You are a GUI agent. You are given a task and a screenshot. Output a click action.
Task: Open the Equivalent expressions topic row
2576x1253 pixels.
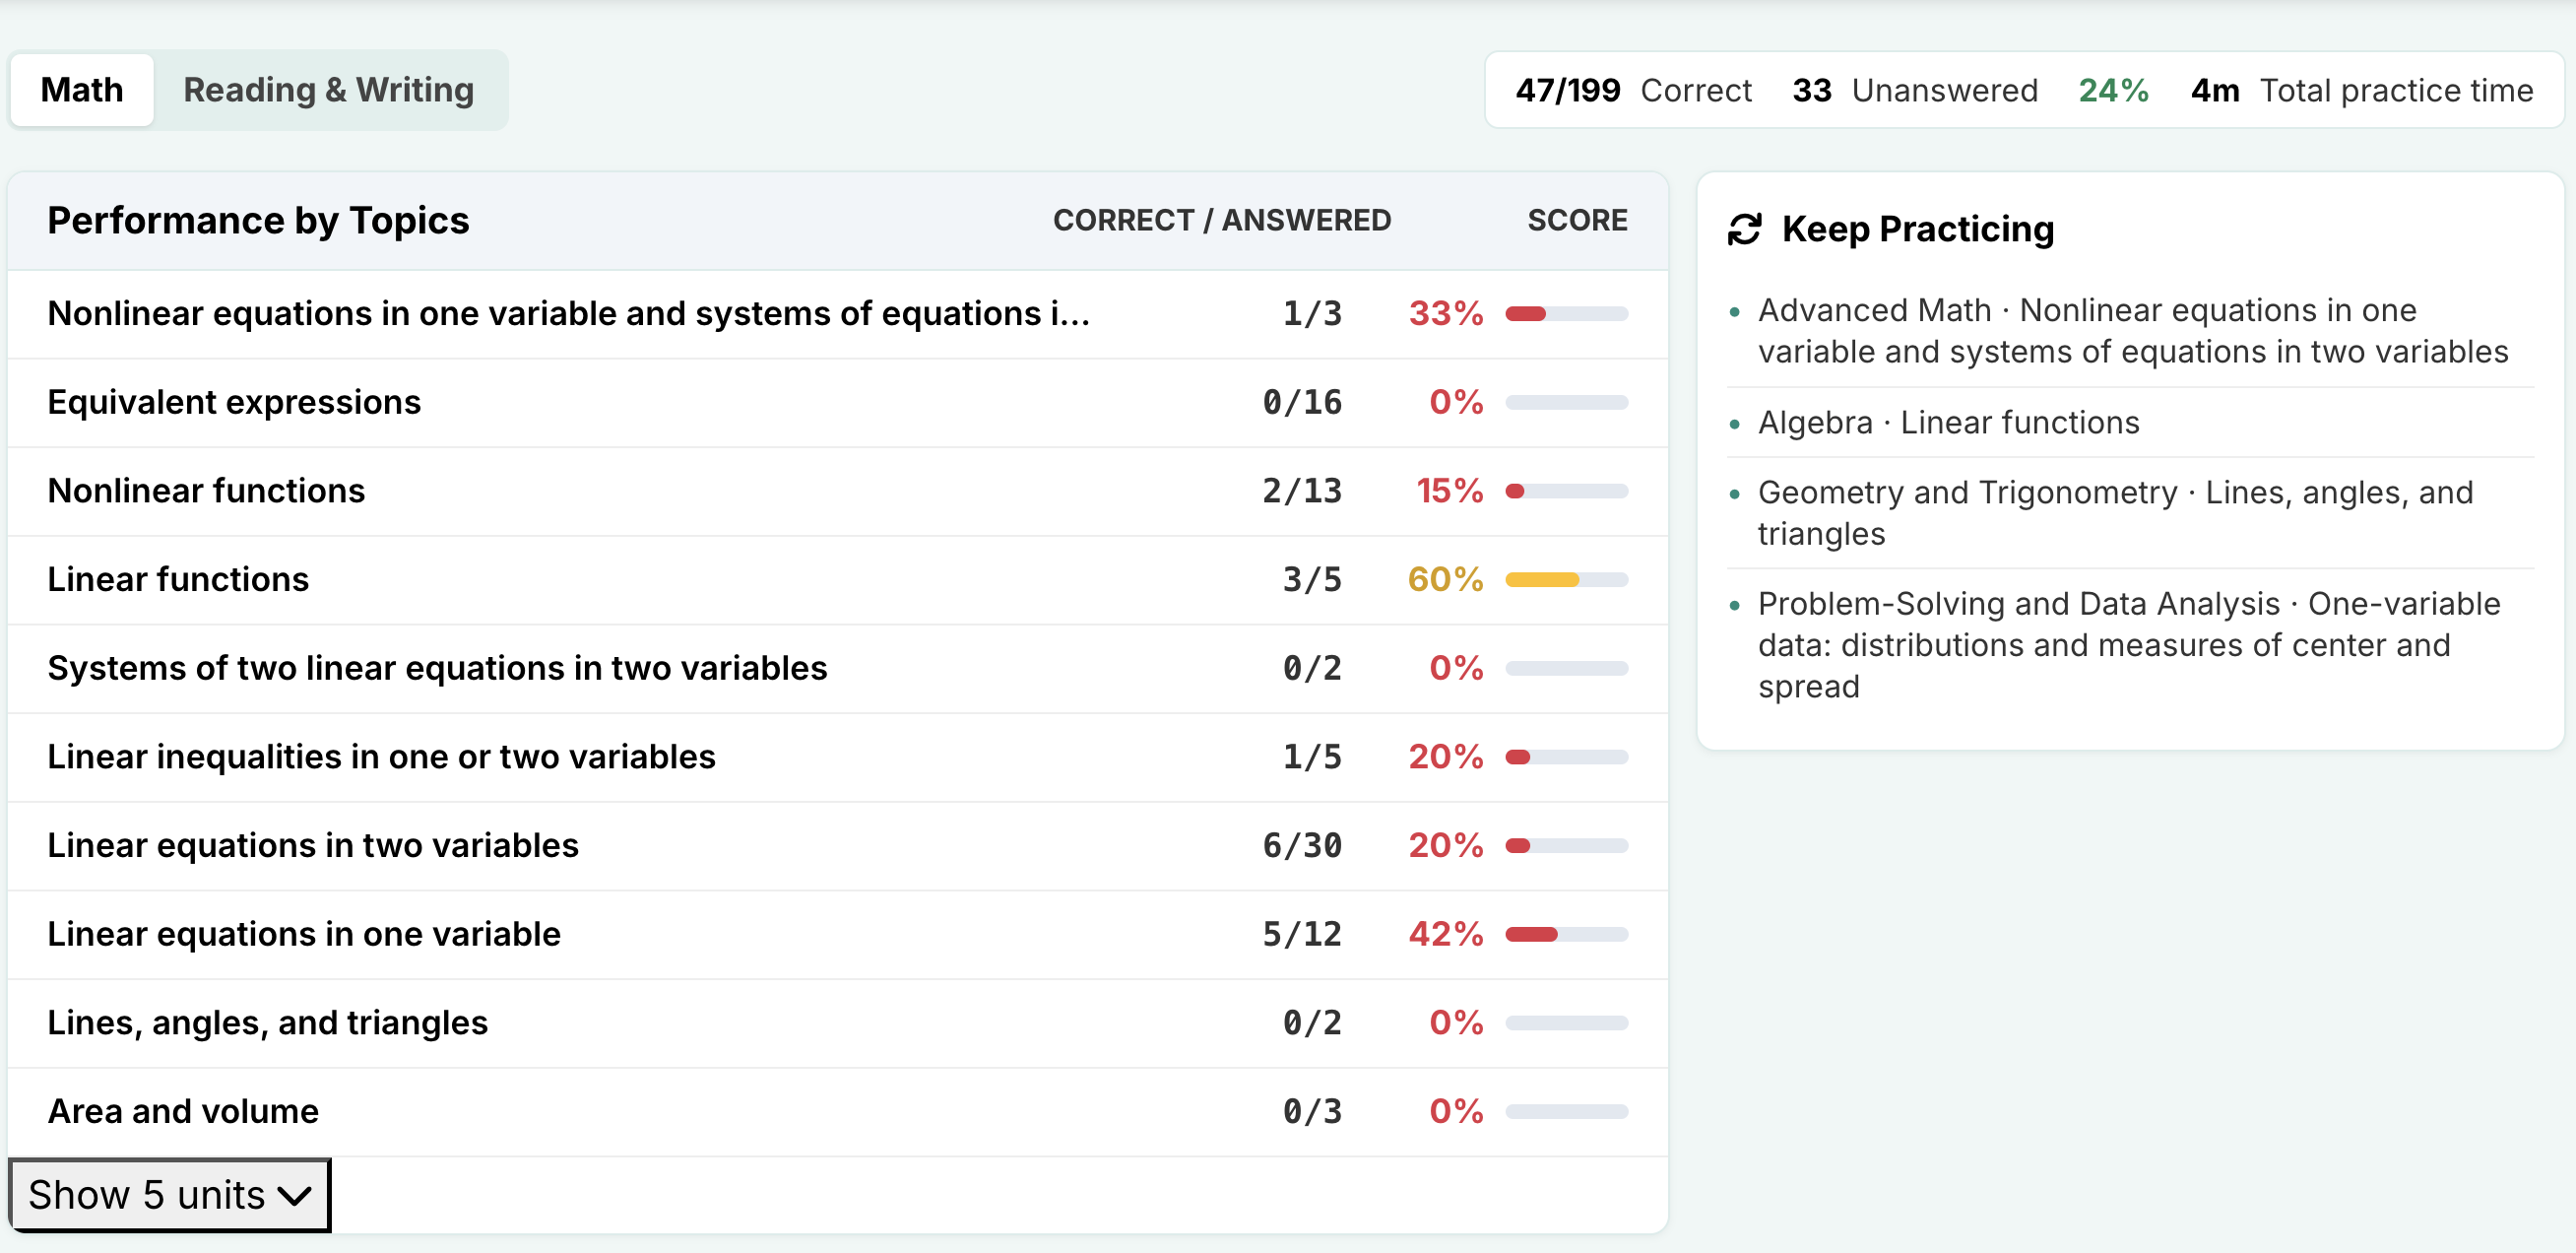coord(234,402)
